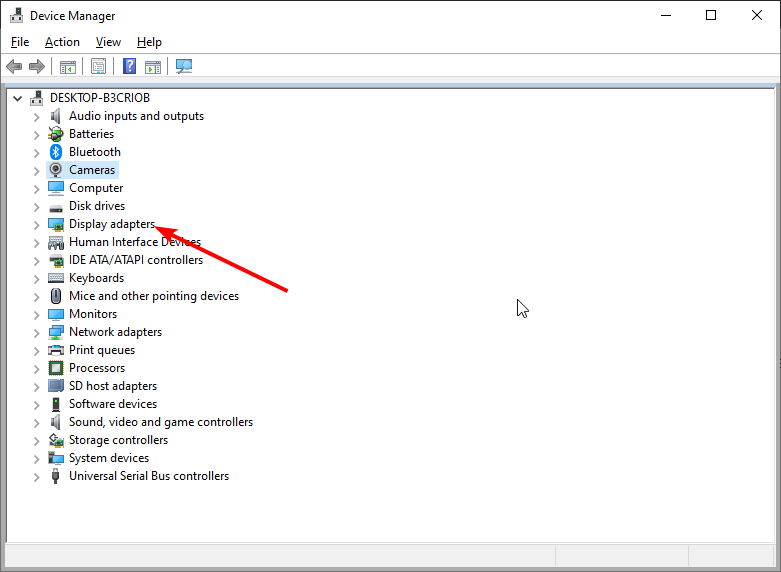Click the Cameras webcam icon
Screen dimensions: 781x572
pos(56,170)
